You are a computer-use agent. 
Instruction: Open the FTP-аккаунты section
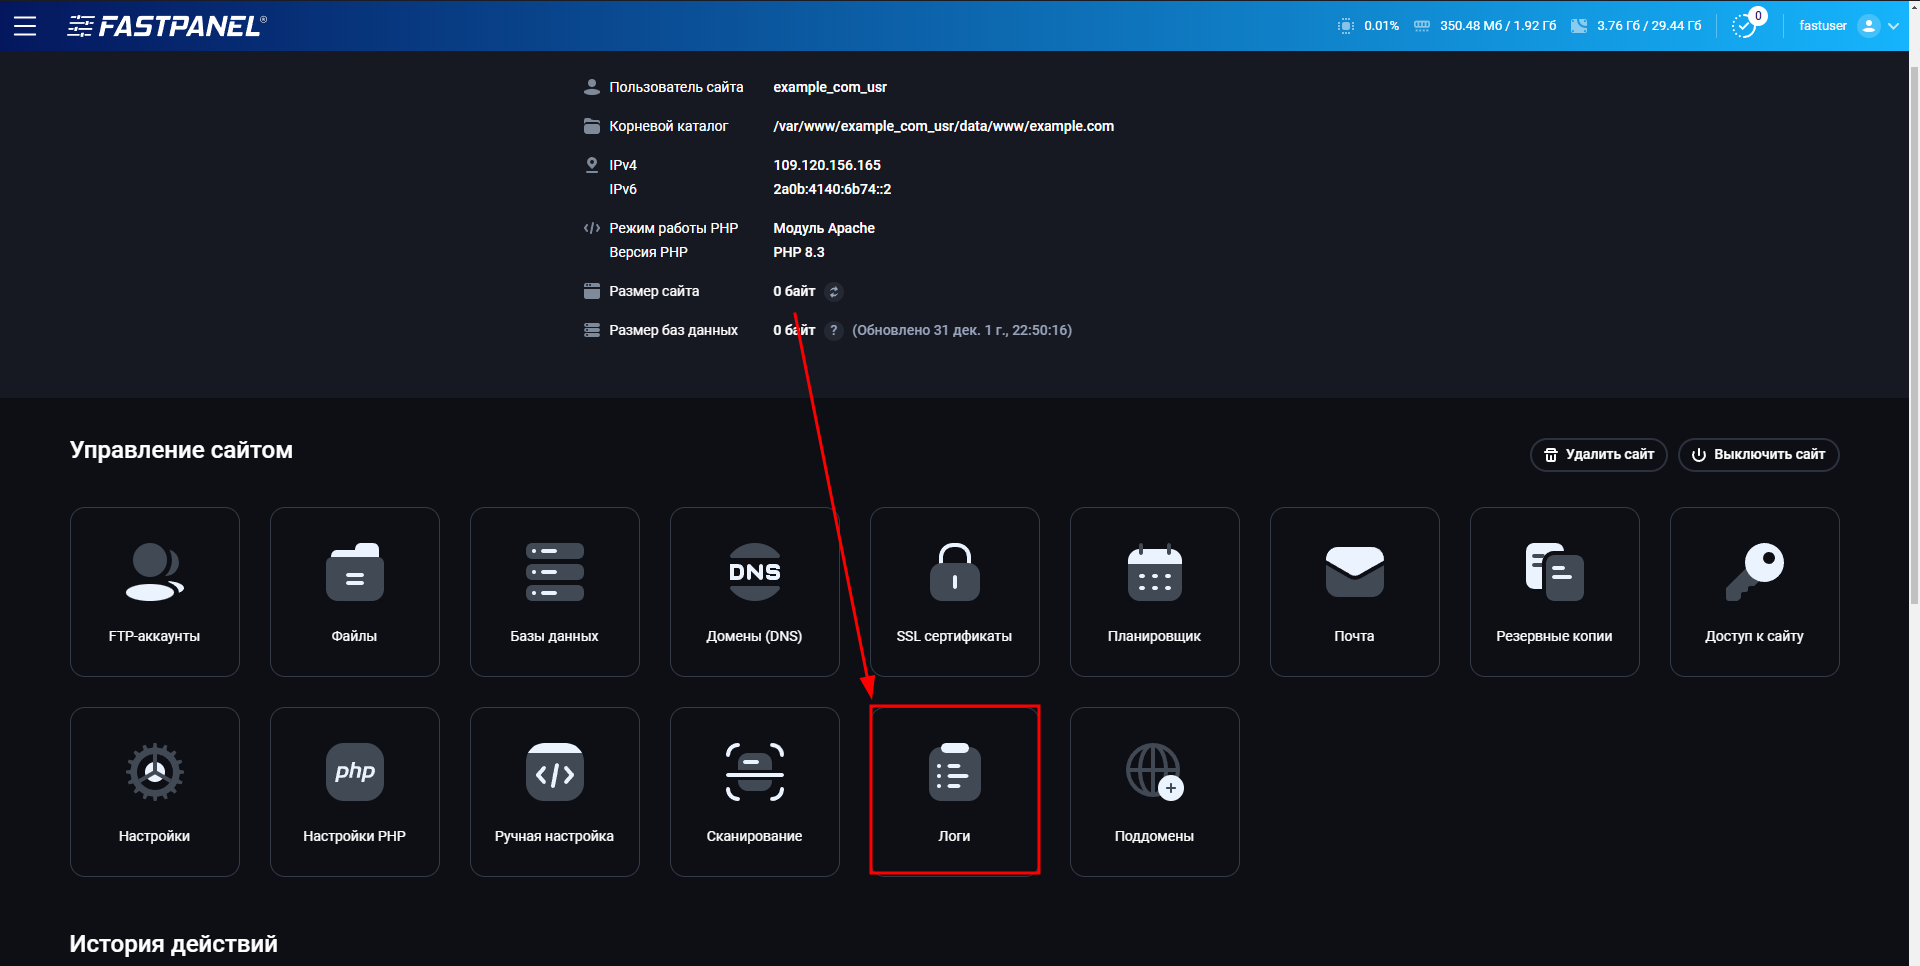point(154,592)
